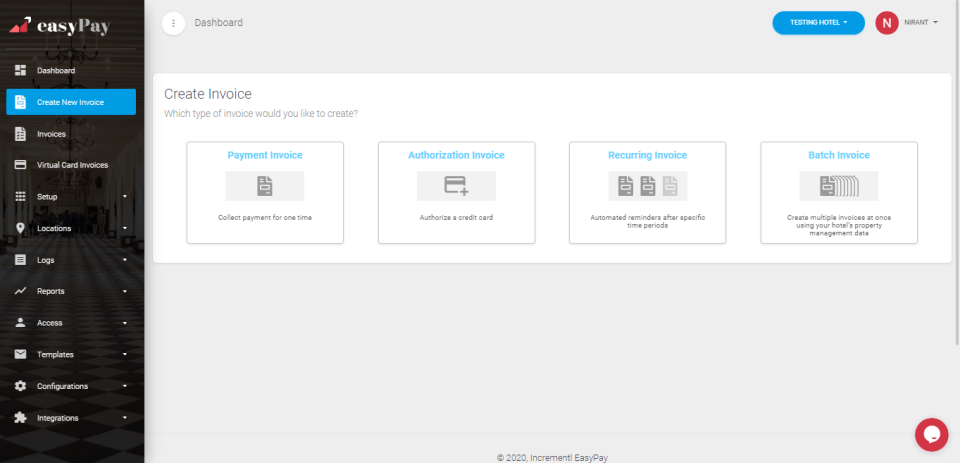The height and width of the screenshot is (463, 960).
Task: Click the Payment Invoice document icon
Action: (x=264, y=186)
